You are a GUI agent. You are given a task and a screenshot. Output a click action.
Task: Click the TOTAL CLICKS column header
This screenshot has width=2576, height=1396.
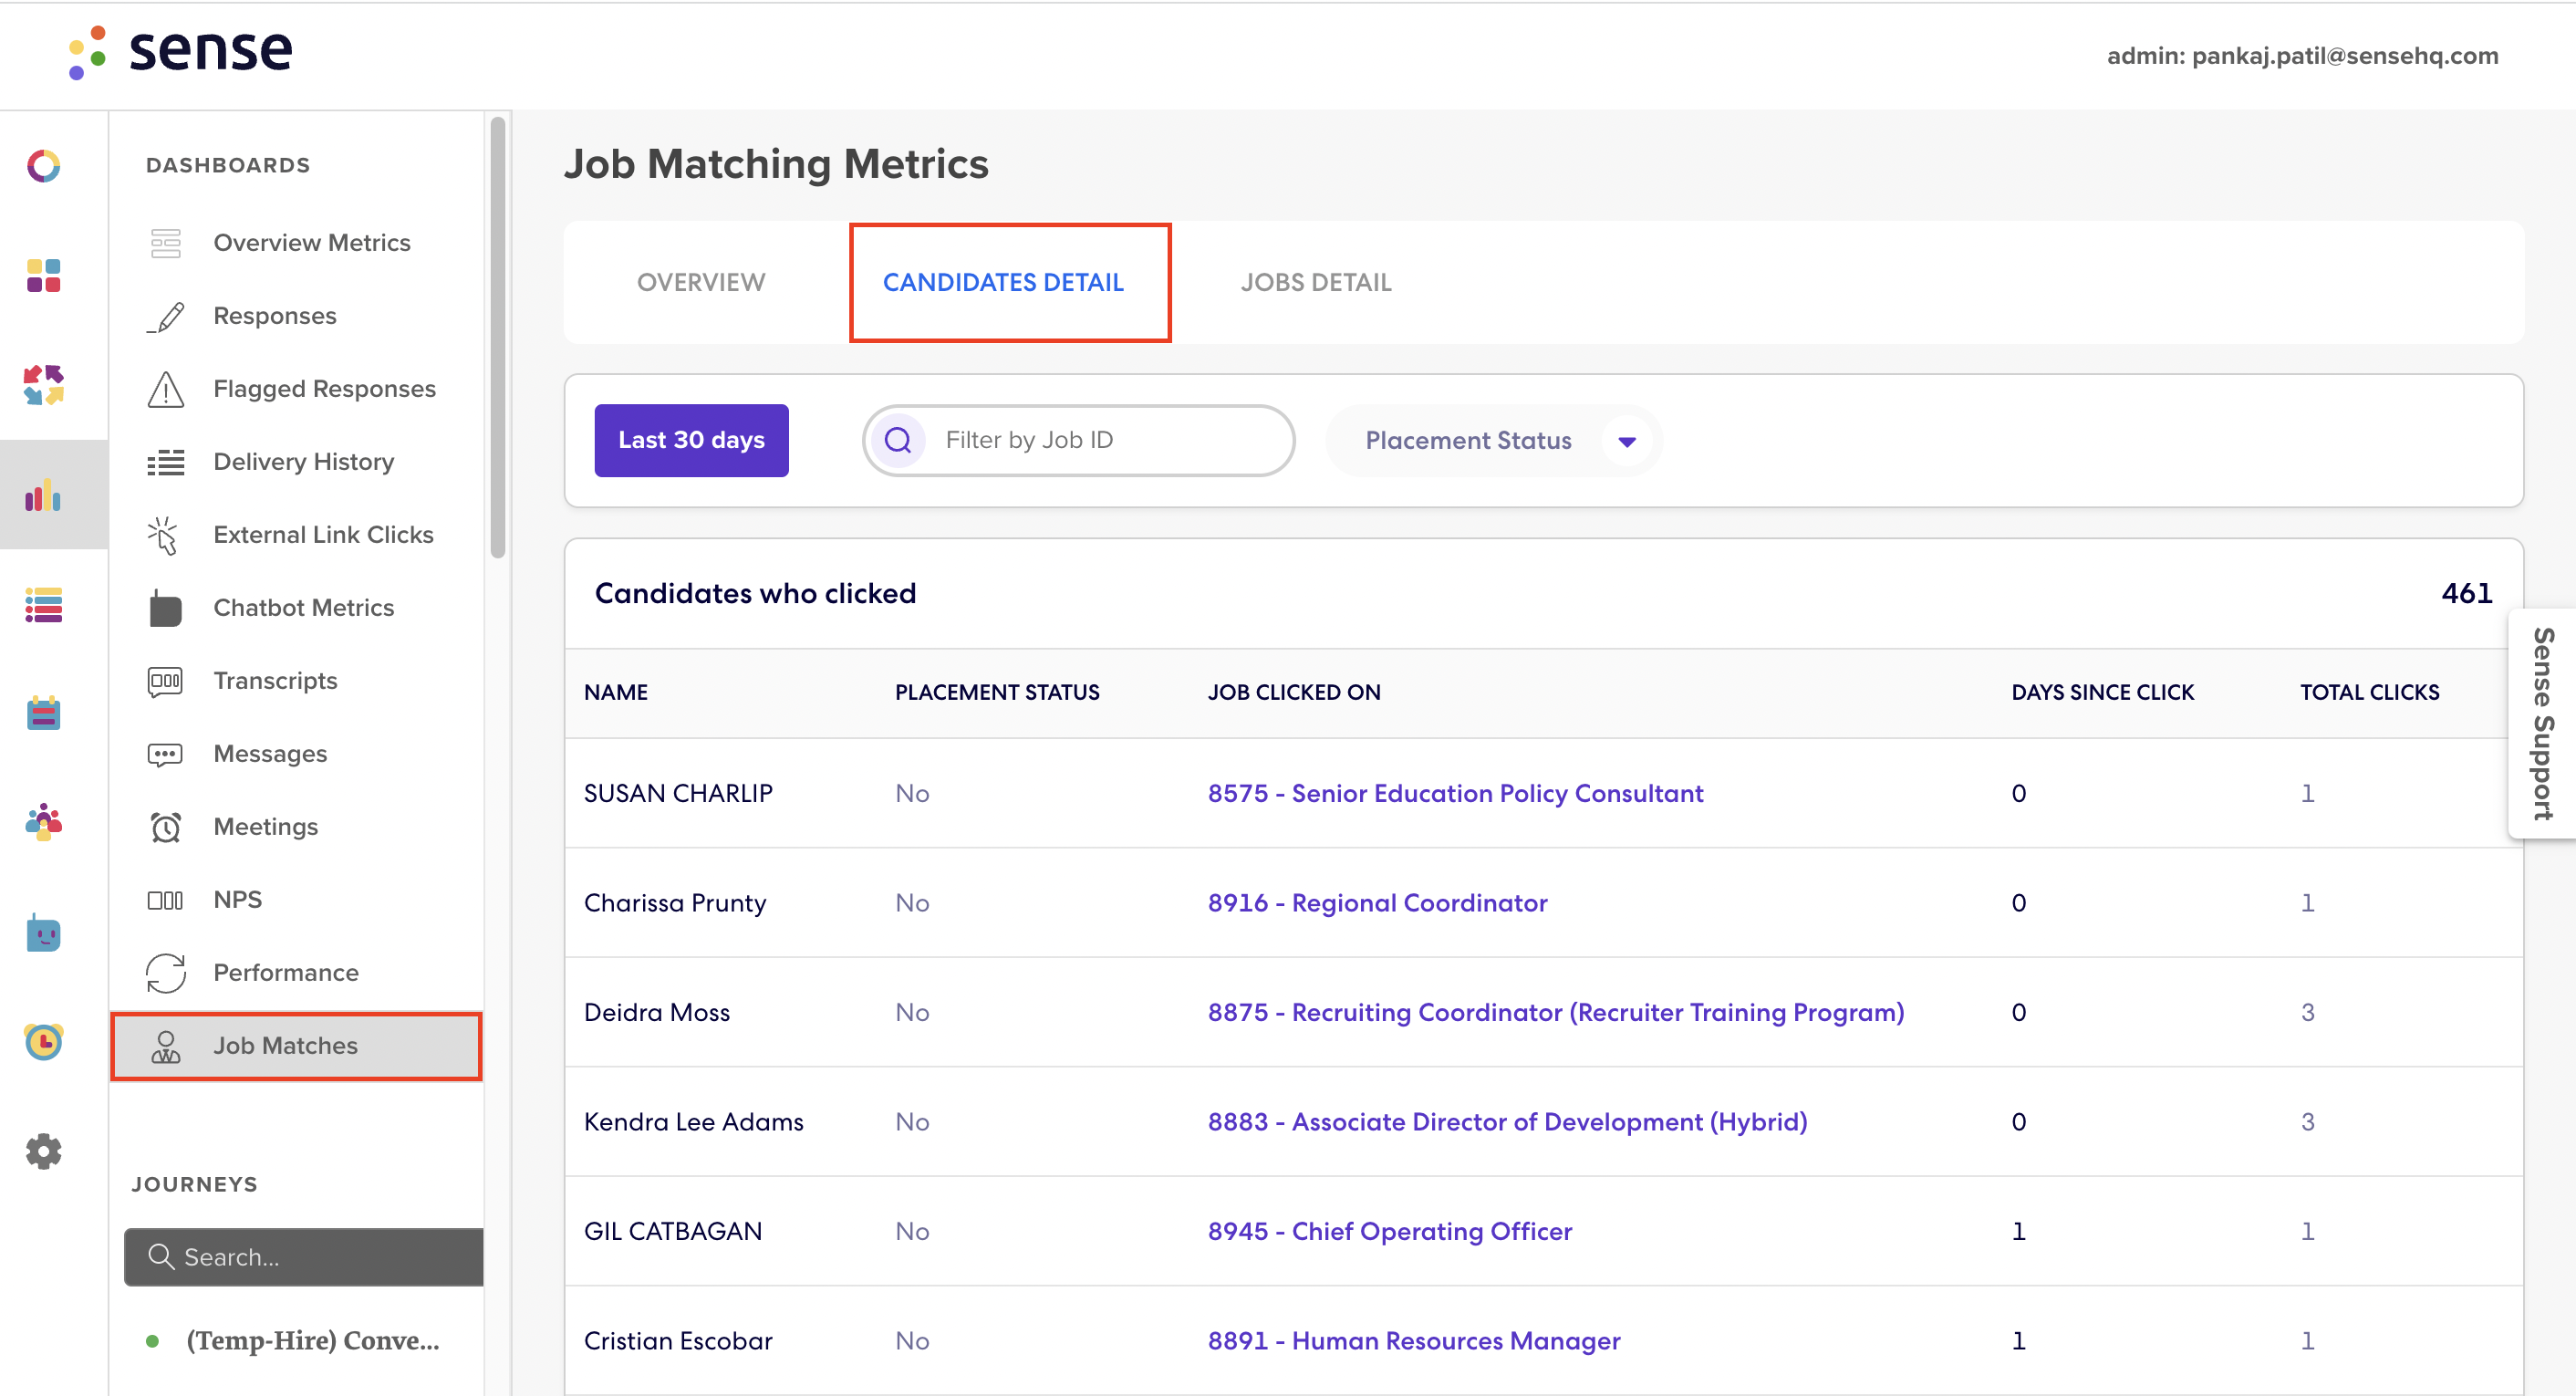point(2369,693)
